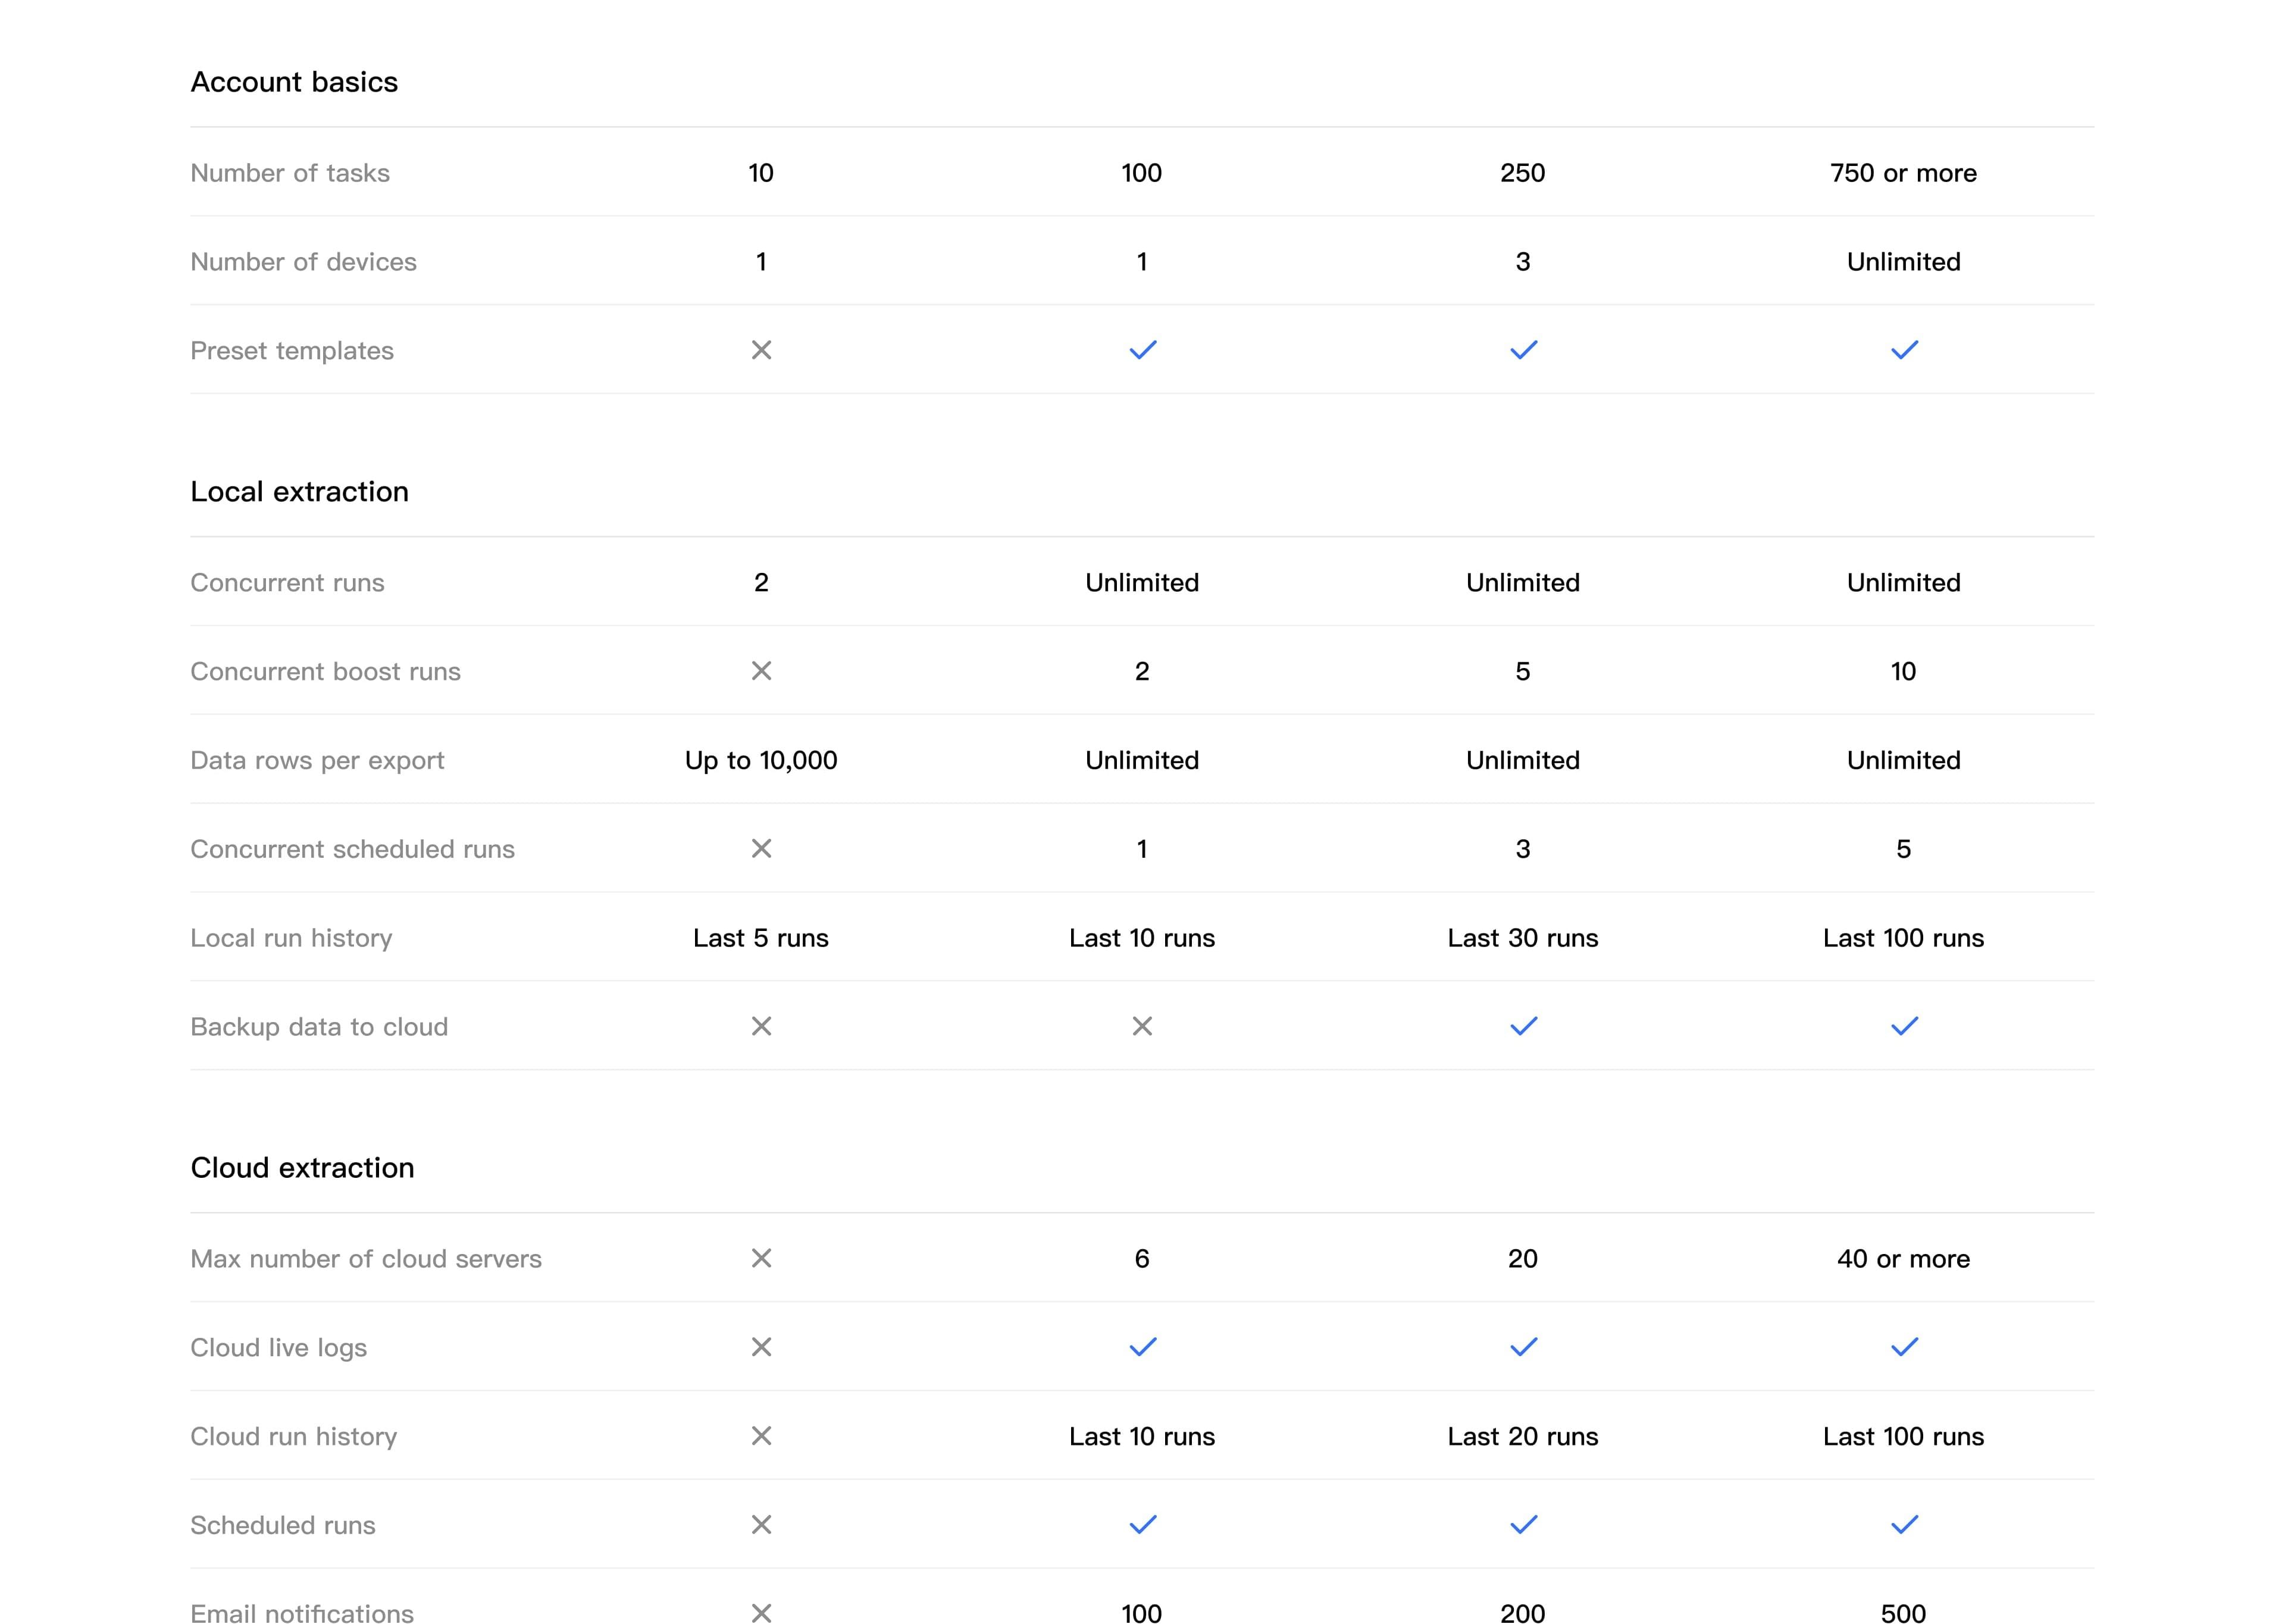Click the Cloud extraction section heading
This screenshot has width=2285, height=1624.
[302, 1168]
